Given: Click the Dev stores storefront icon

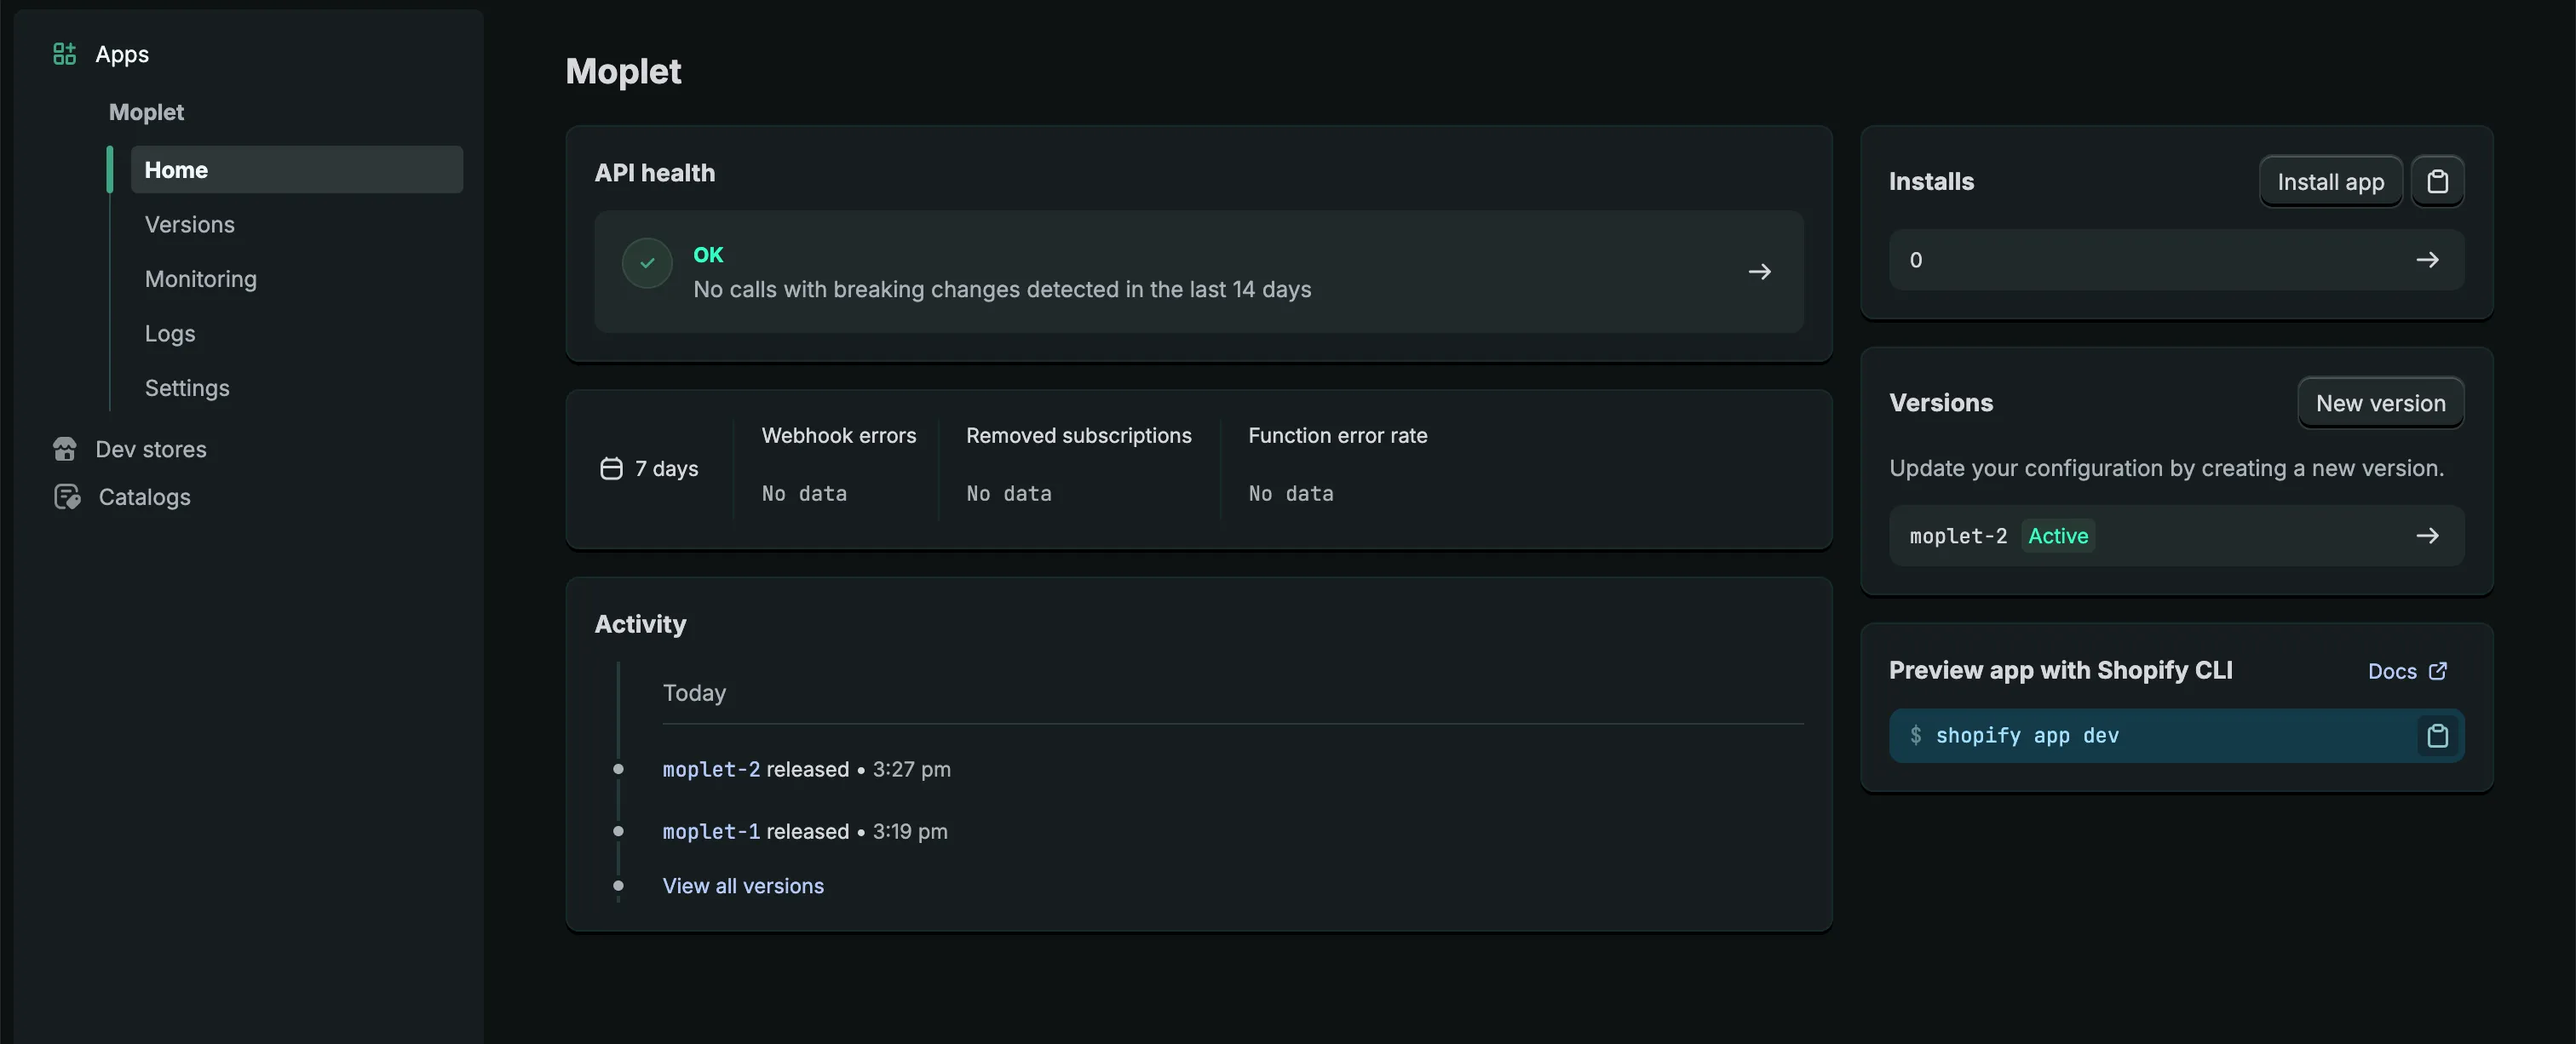Looking at the screenshot, I should tap(65, 449).
